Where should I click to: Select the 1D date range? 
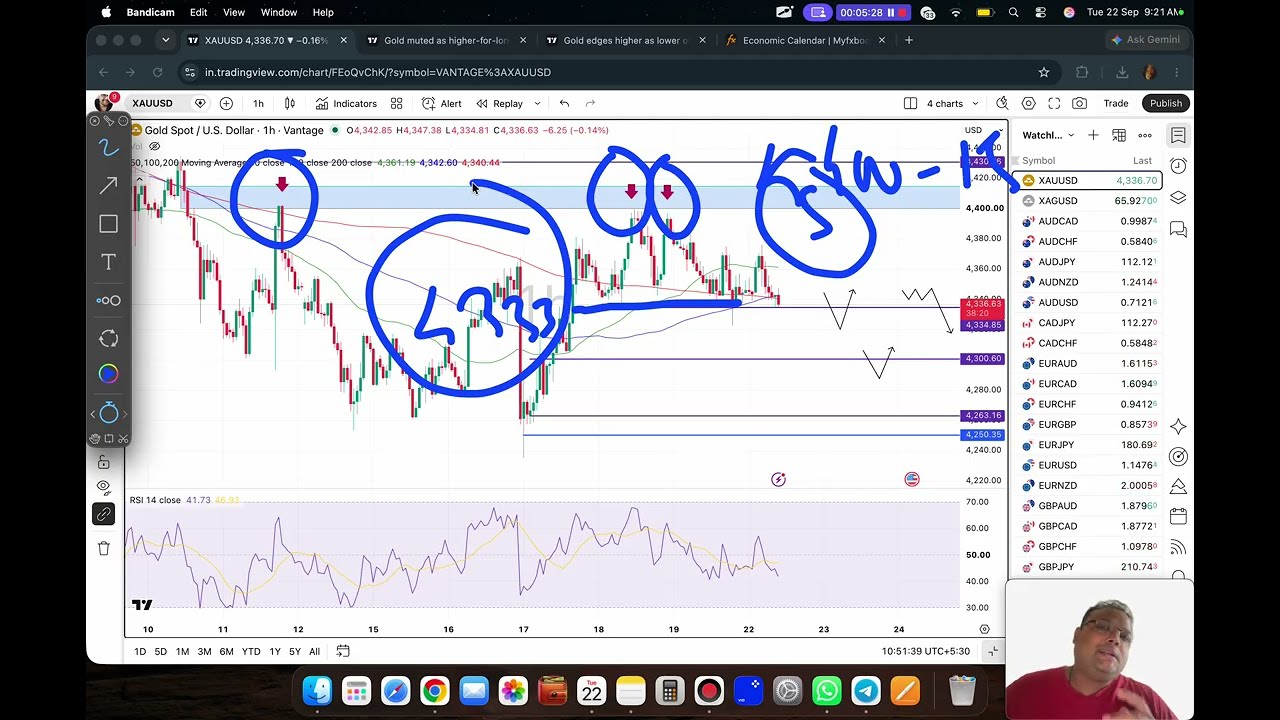[140, 651]
